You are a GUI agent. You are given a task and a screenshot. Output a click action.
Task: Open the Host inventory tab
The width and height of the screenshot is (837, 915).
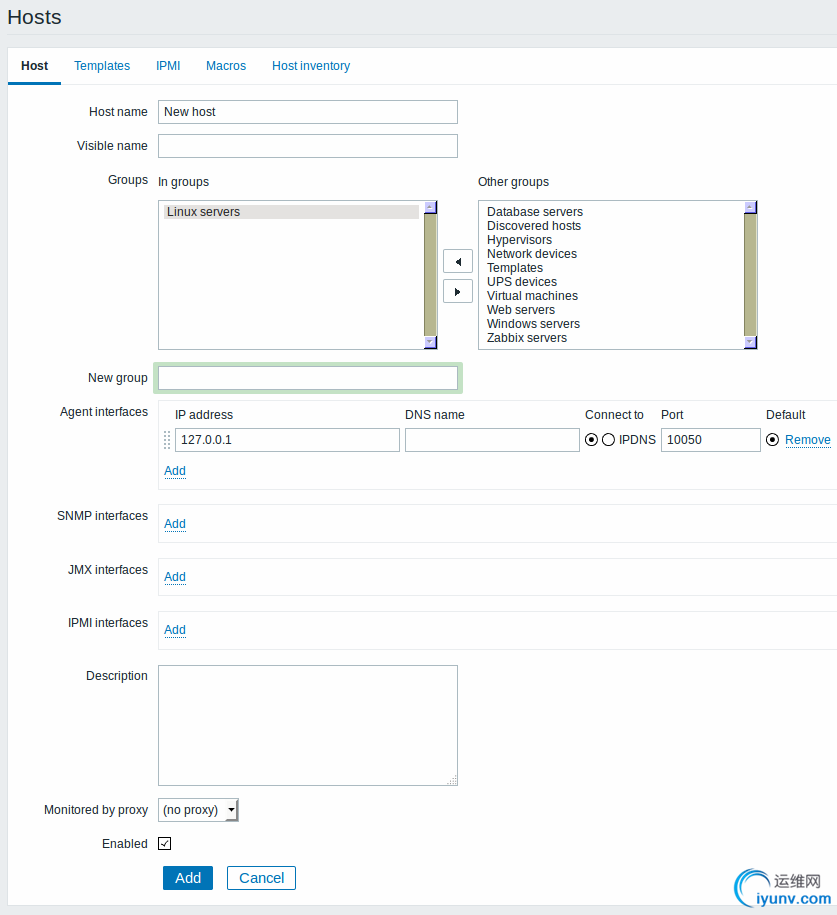311,66
